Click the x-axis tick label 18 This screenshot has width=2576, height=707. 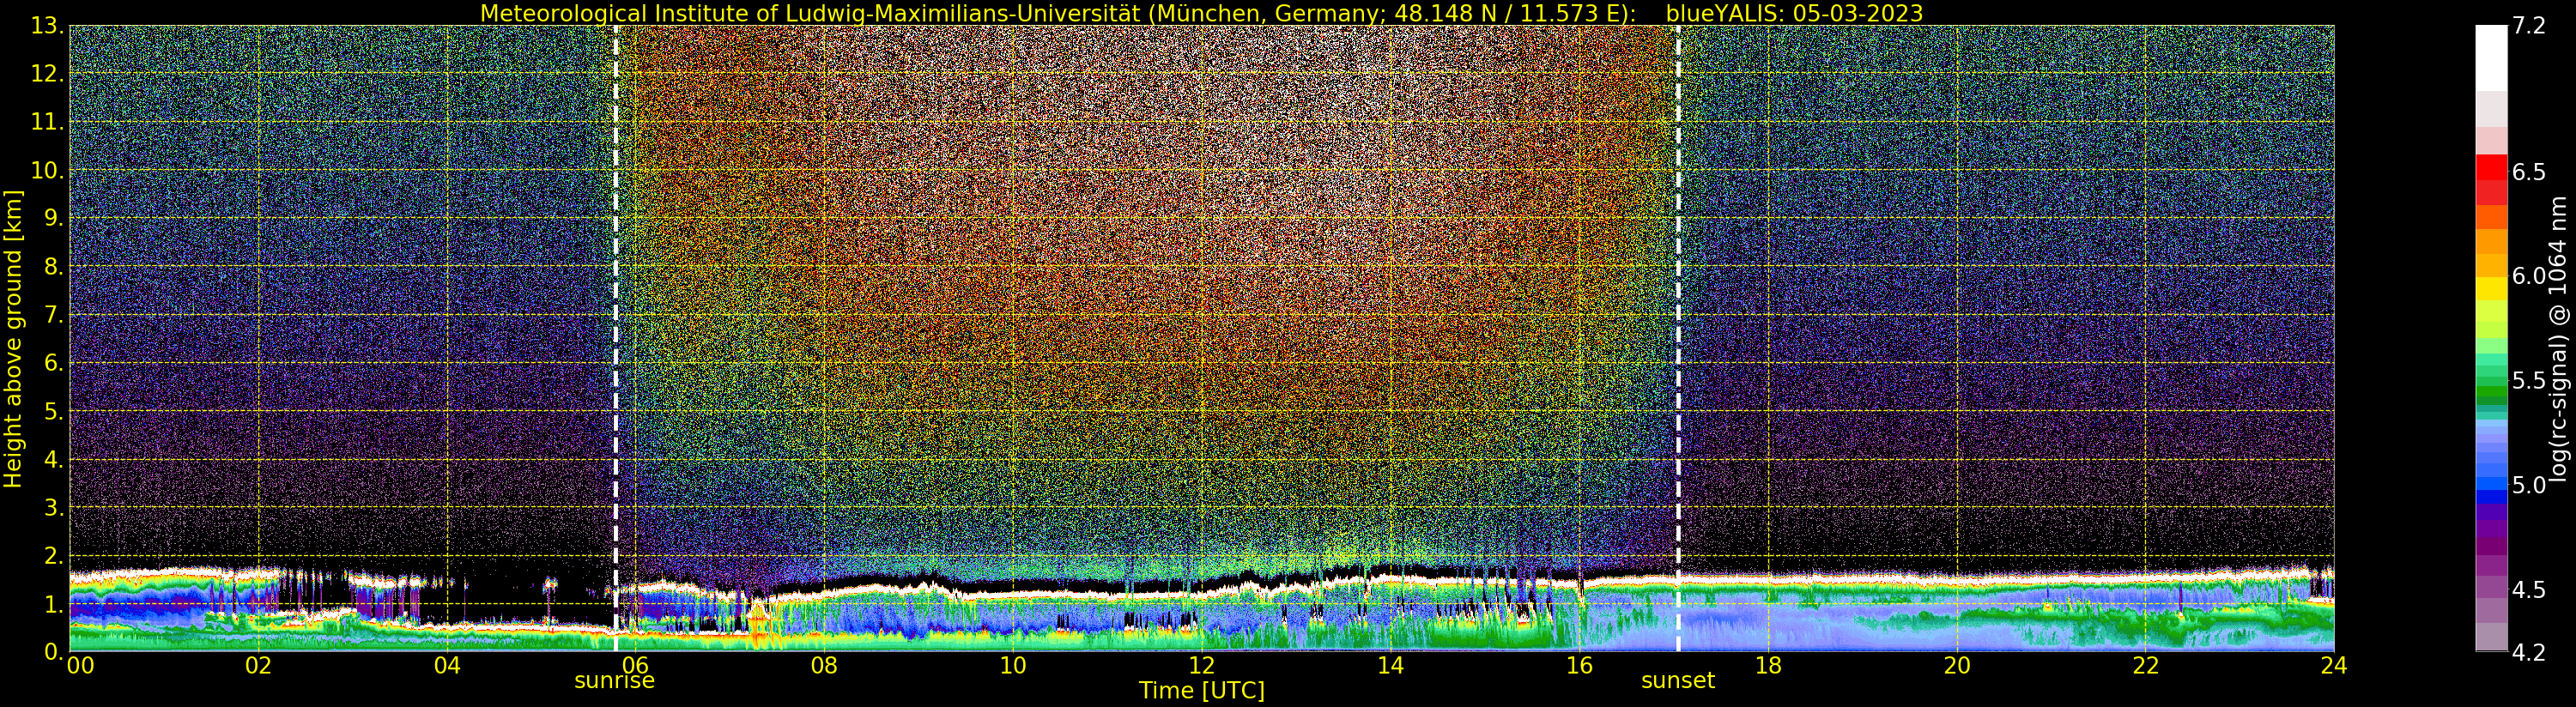pyautogui.click(x=1768, y=666)
